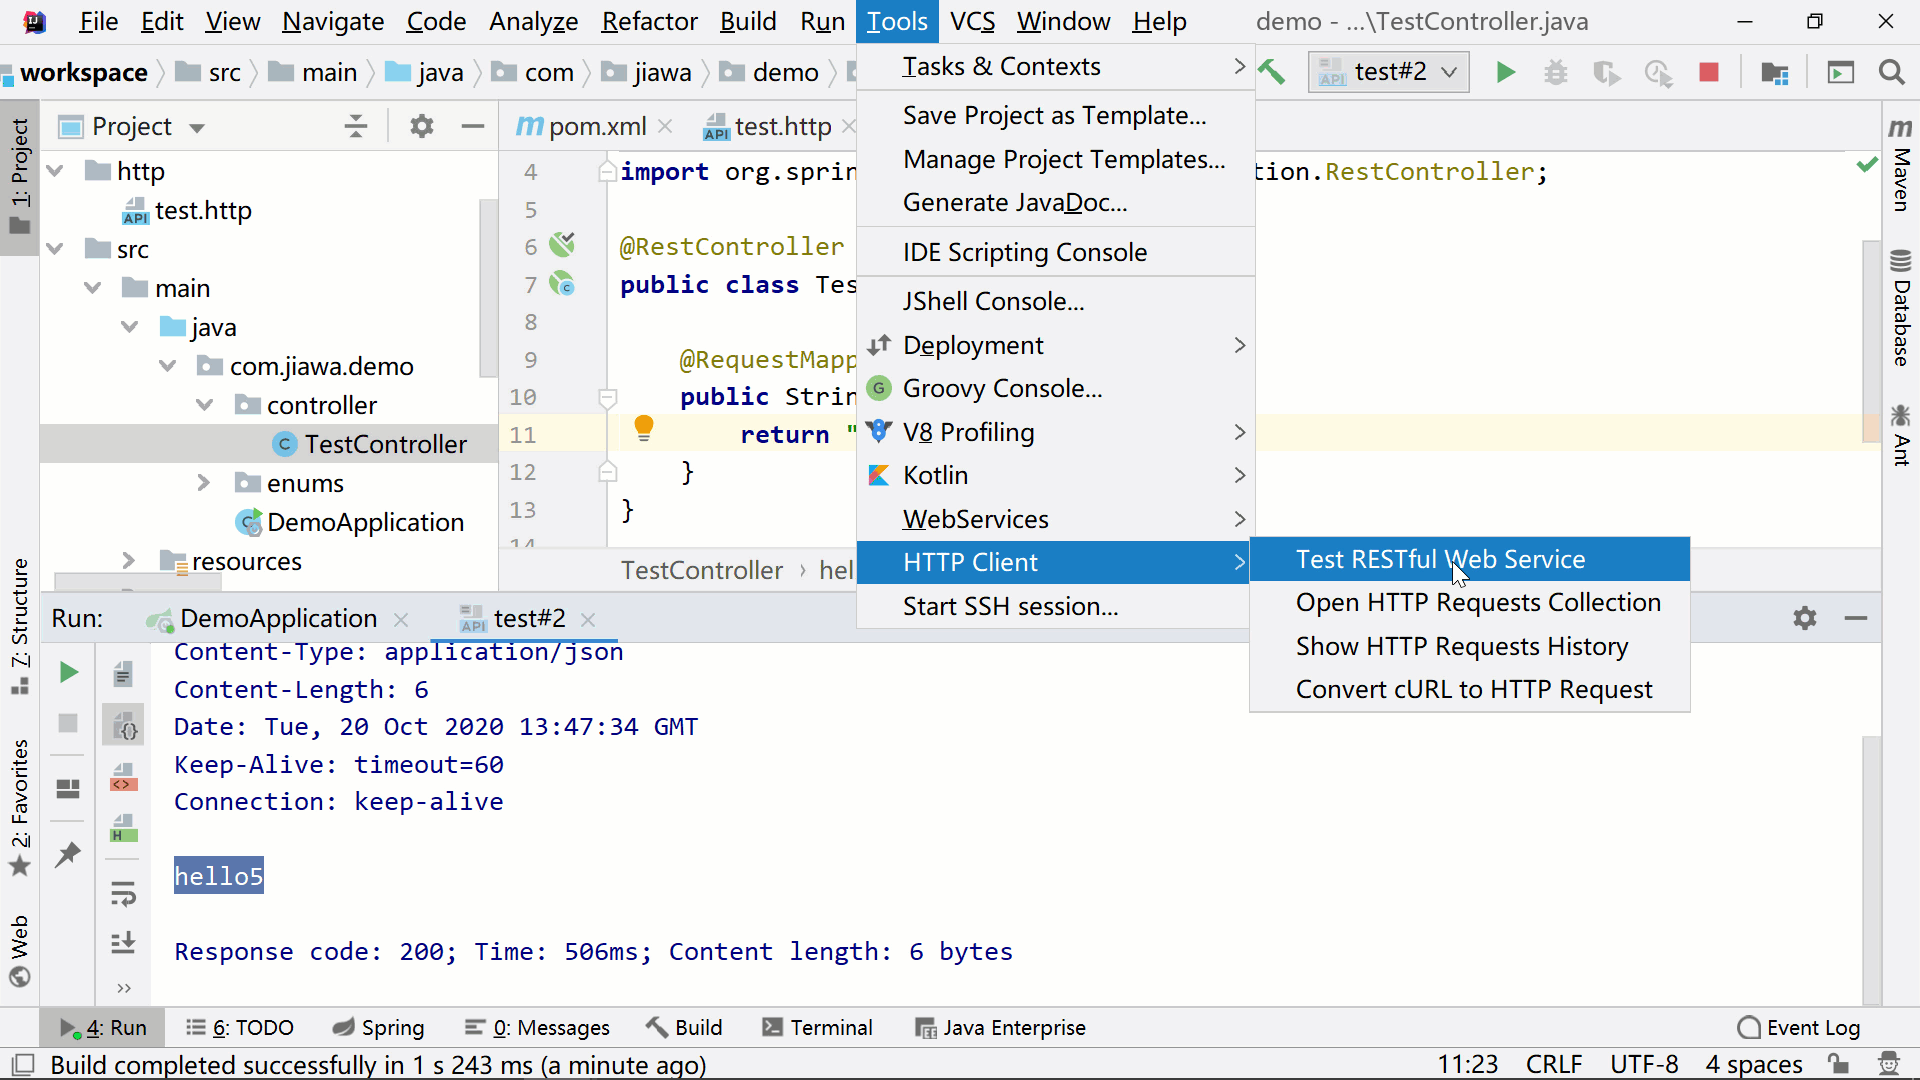Image resolution: width=1920 pixels, height=1080 pixels.
Task: Open 6: TODO tool window
Action: pyautogui.click(x=240, y=1028)
